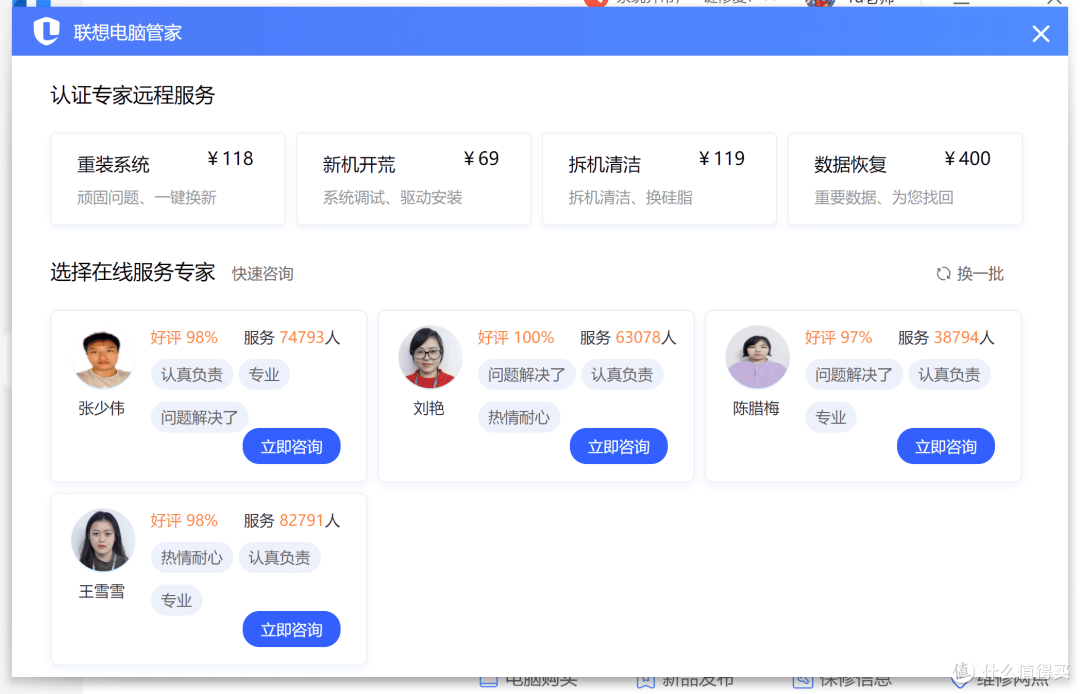Click 立即咨询 for expert 王雪雪
This screenshot has width=1080, height=694.
291,629
